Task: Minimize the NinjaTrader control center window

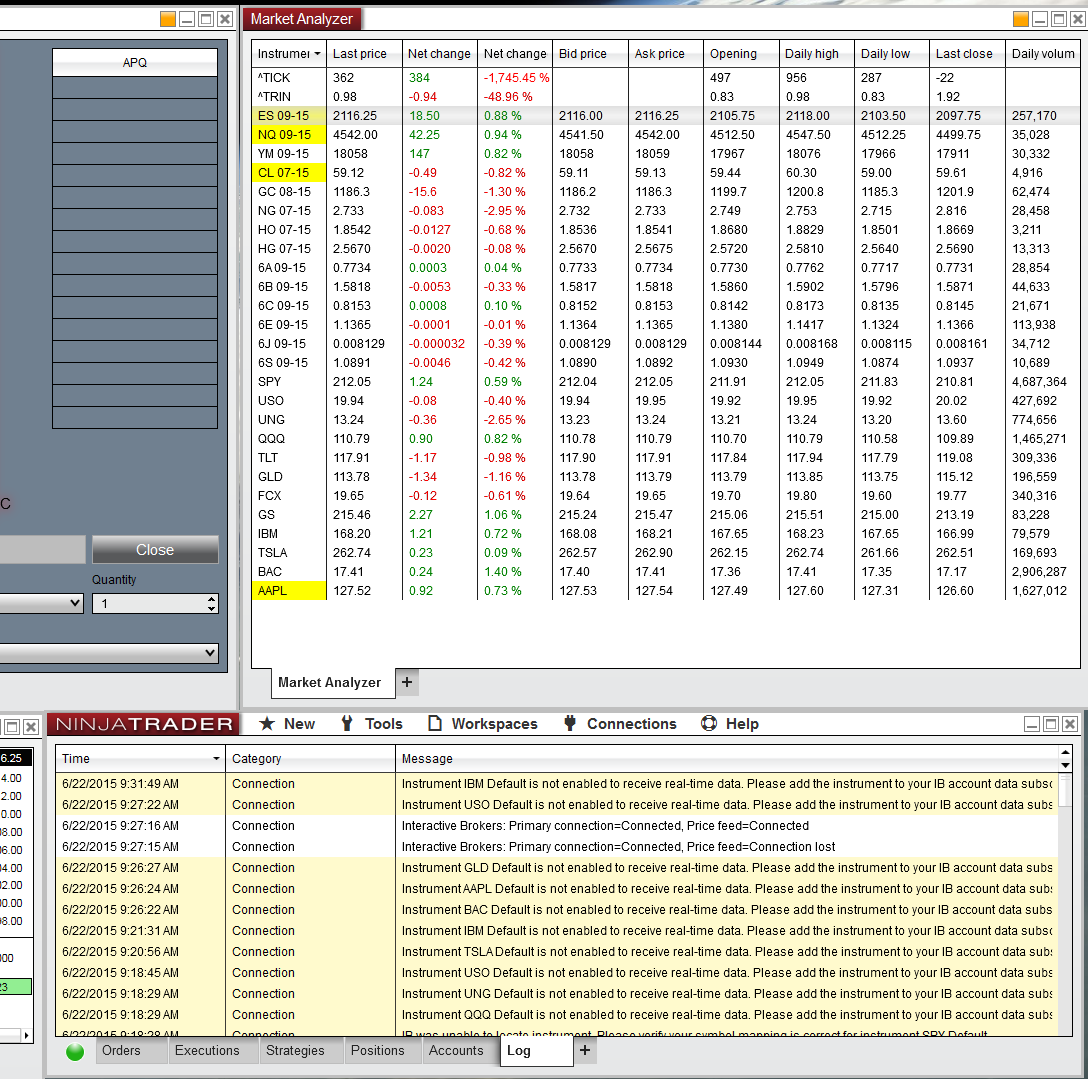Action: [1032, 724]
